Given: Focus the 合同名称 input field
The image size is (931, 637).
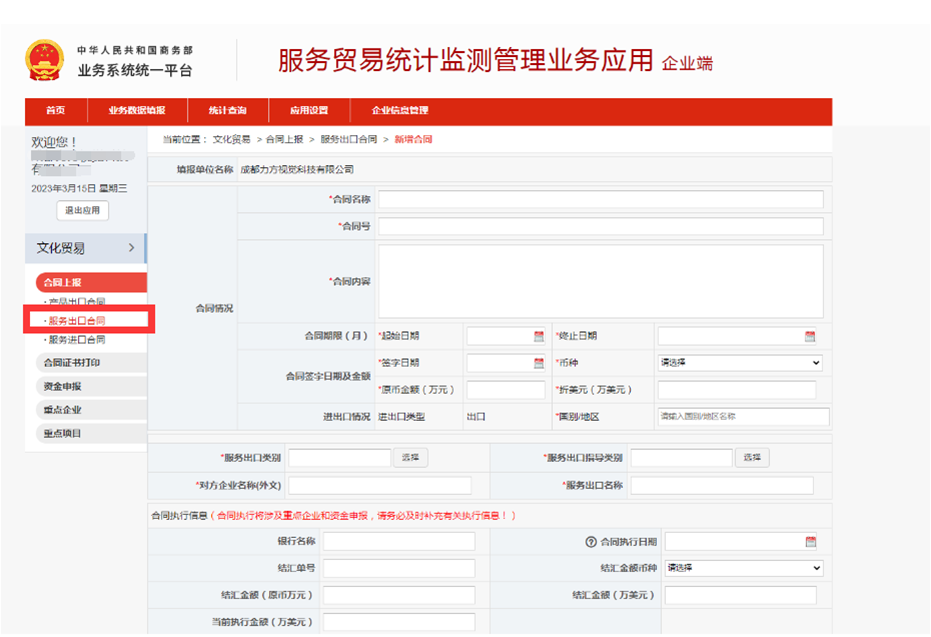Looking at the screenshot, I should (x=600, y=199).
